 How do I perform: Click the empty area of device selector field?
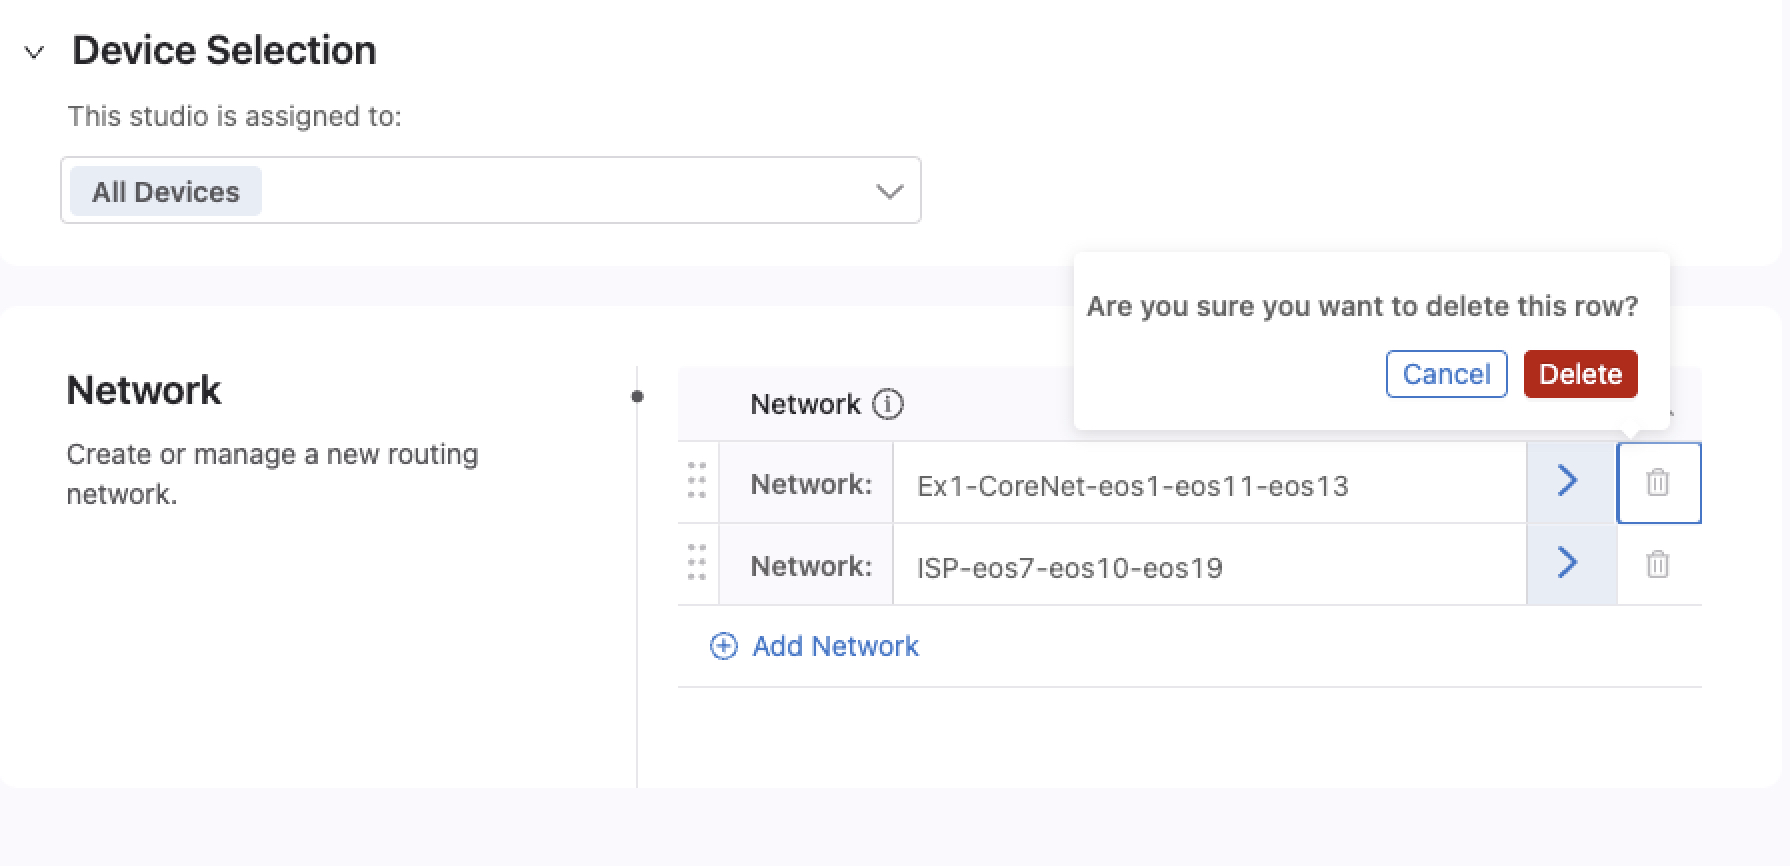click(560, 191)
